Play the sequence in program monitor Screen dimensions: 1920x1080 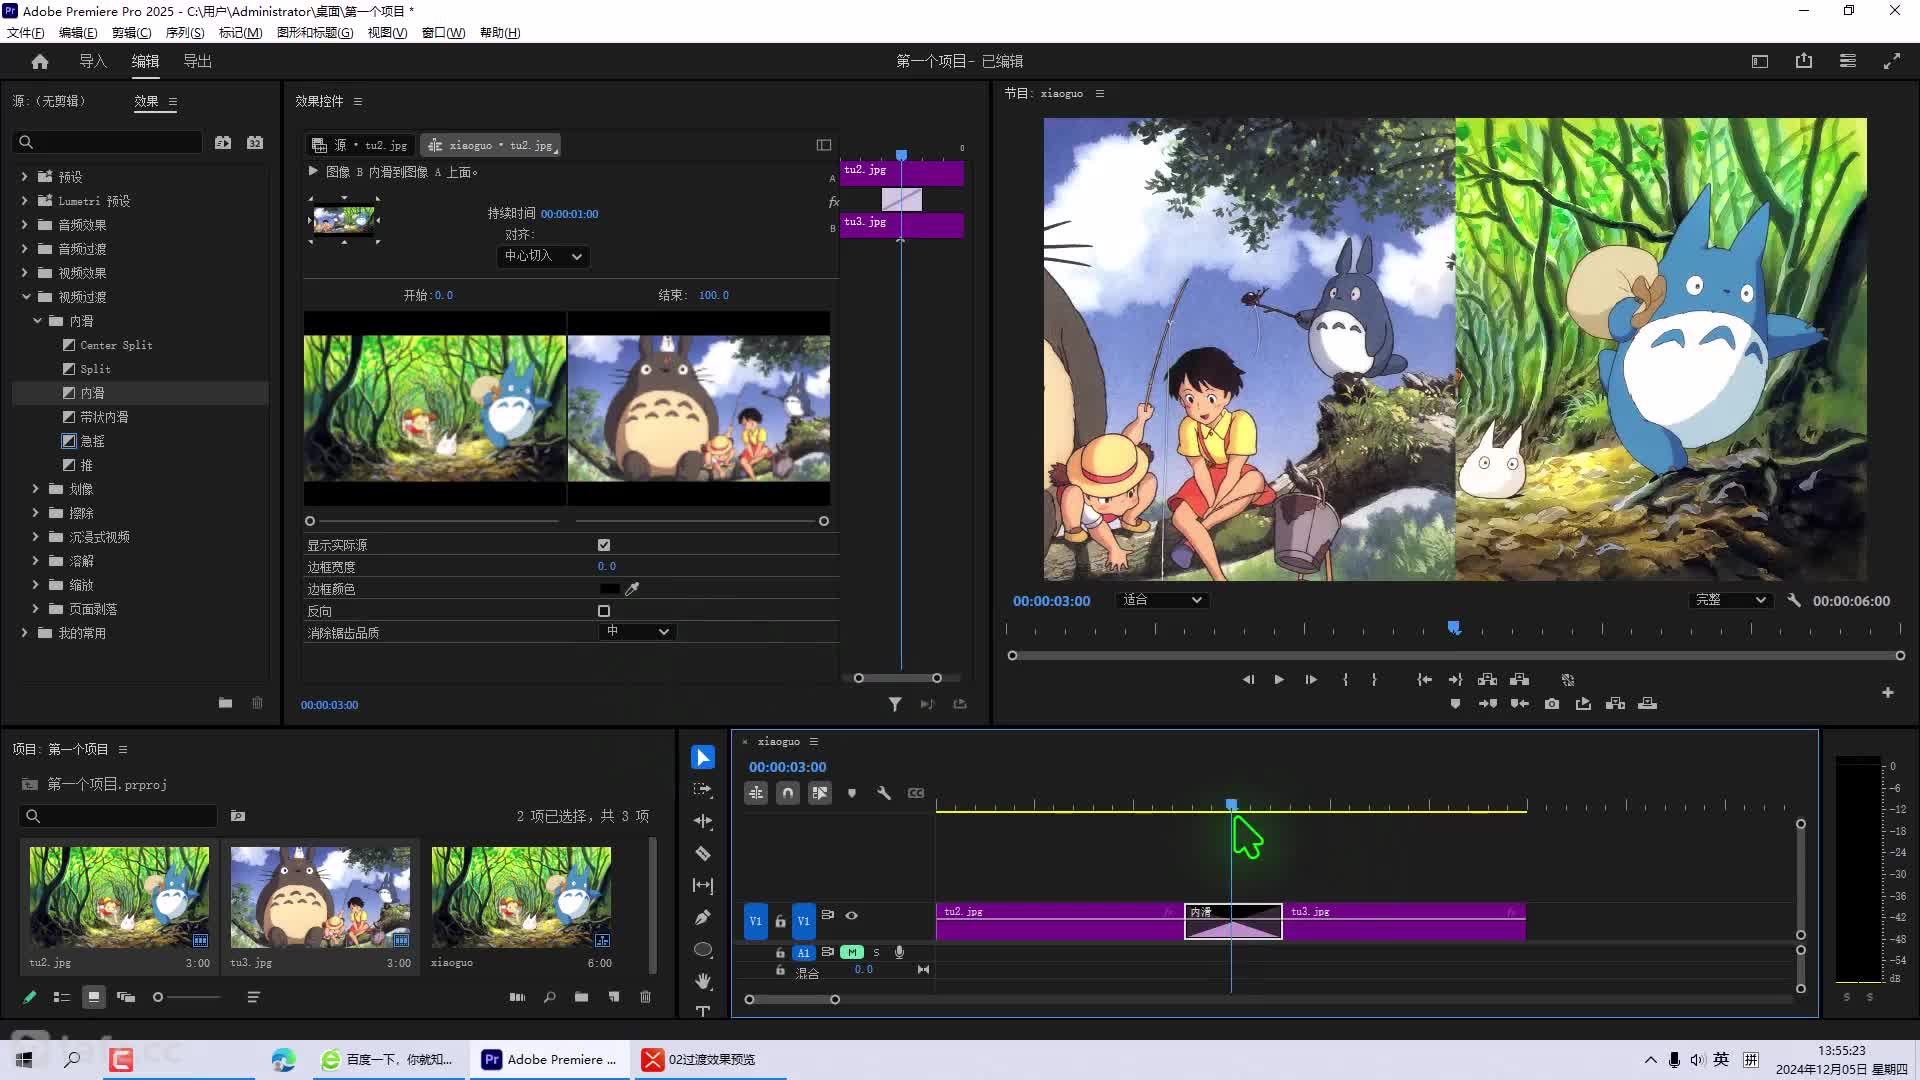tap(1279, 680)
